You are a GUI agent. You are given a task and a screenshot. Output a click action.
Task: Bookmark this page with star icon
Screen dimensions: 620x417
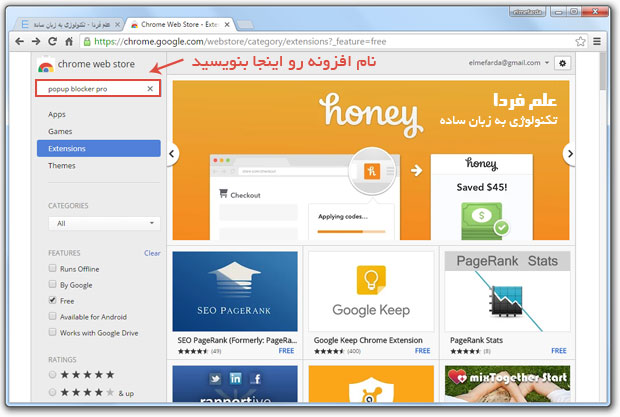click(580, 42)
